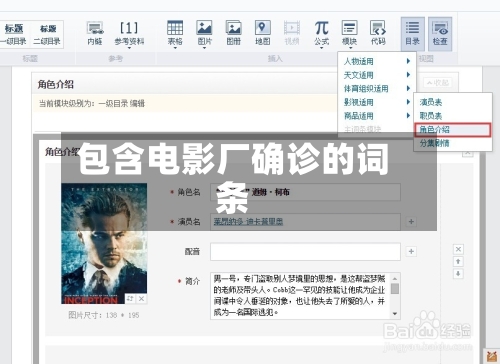
Task: Apply the 一级目录 heading style
Action: (13, 34)
